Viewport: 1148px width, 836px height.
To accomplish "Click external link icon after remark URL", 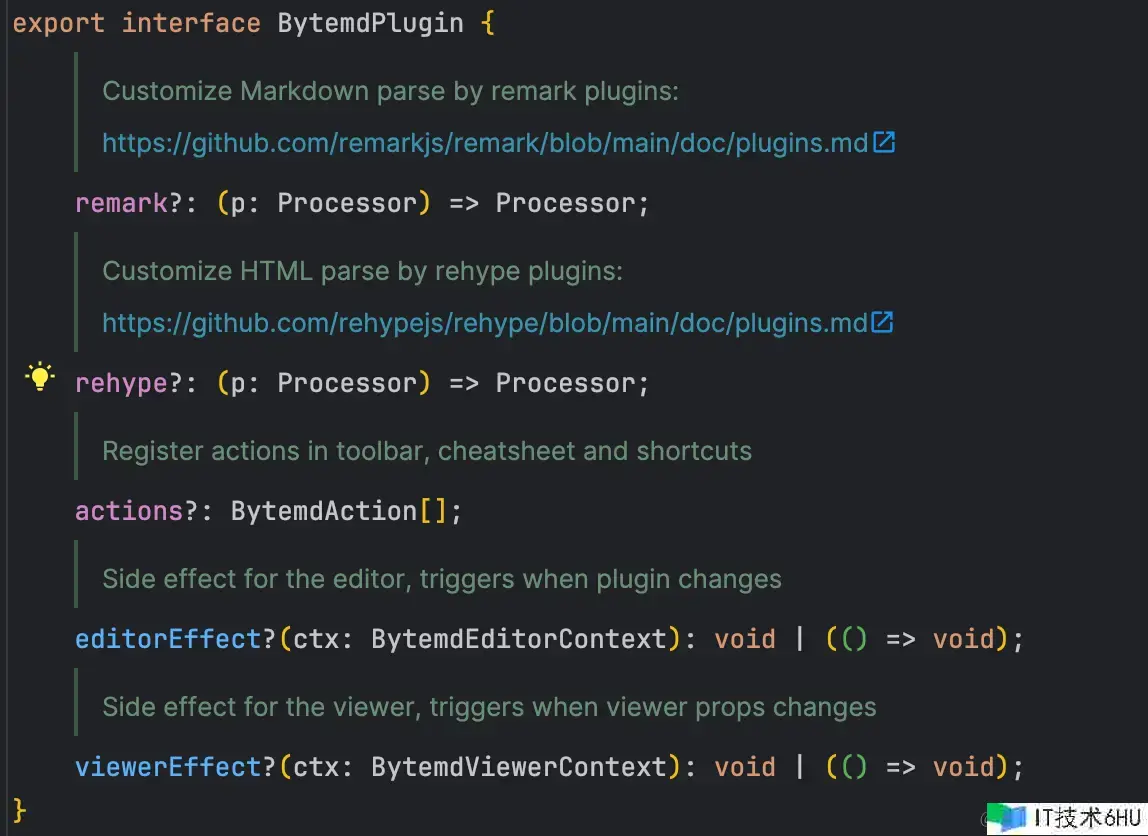I will (x=884, y=142).
